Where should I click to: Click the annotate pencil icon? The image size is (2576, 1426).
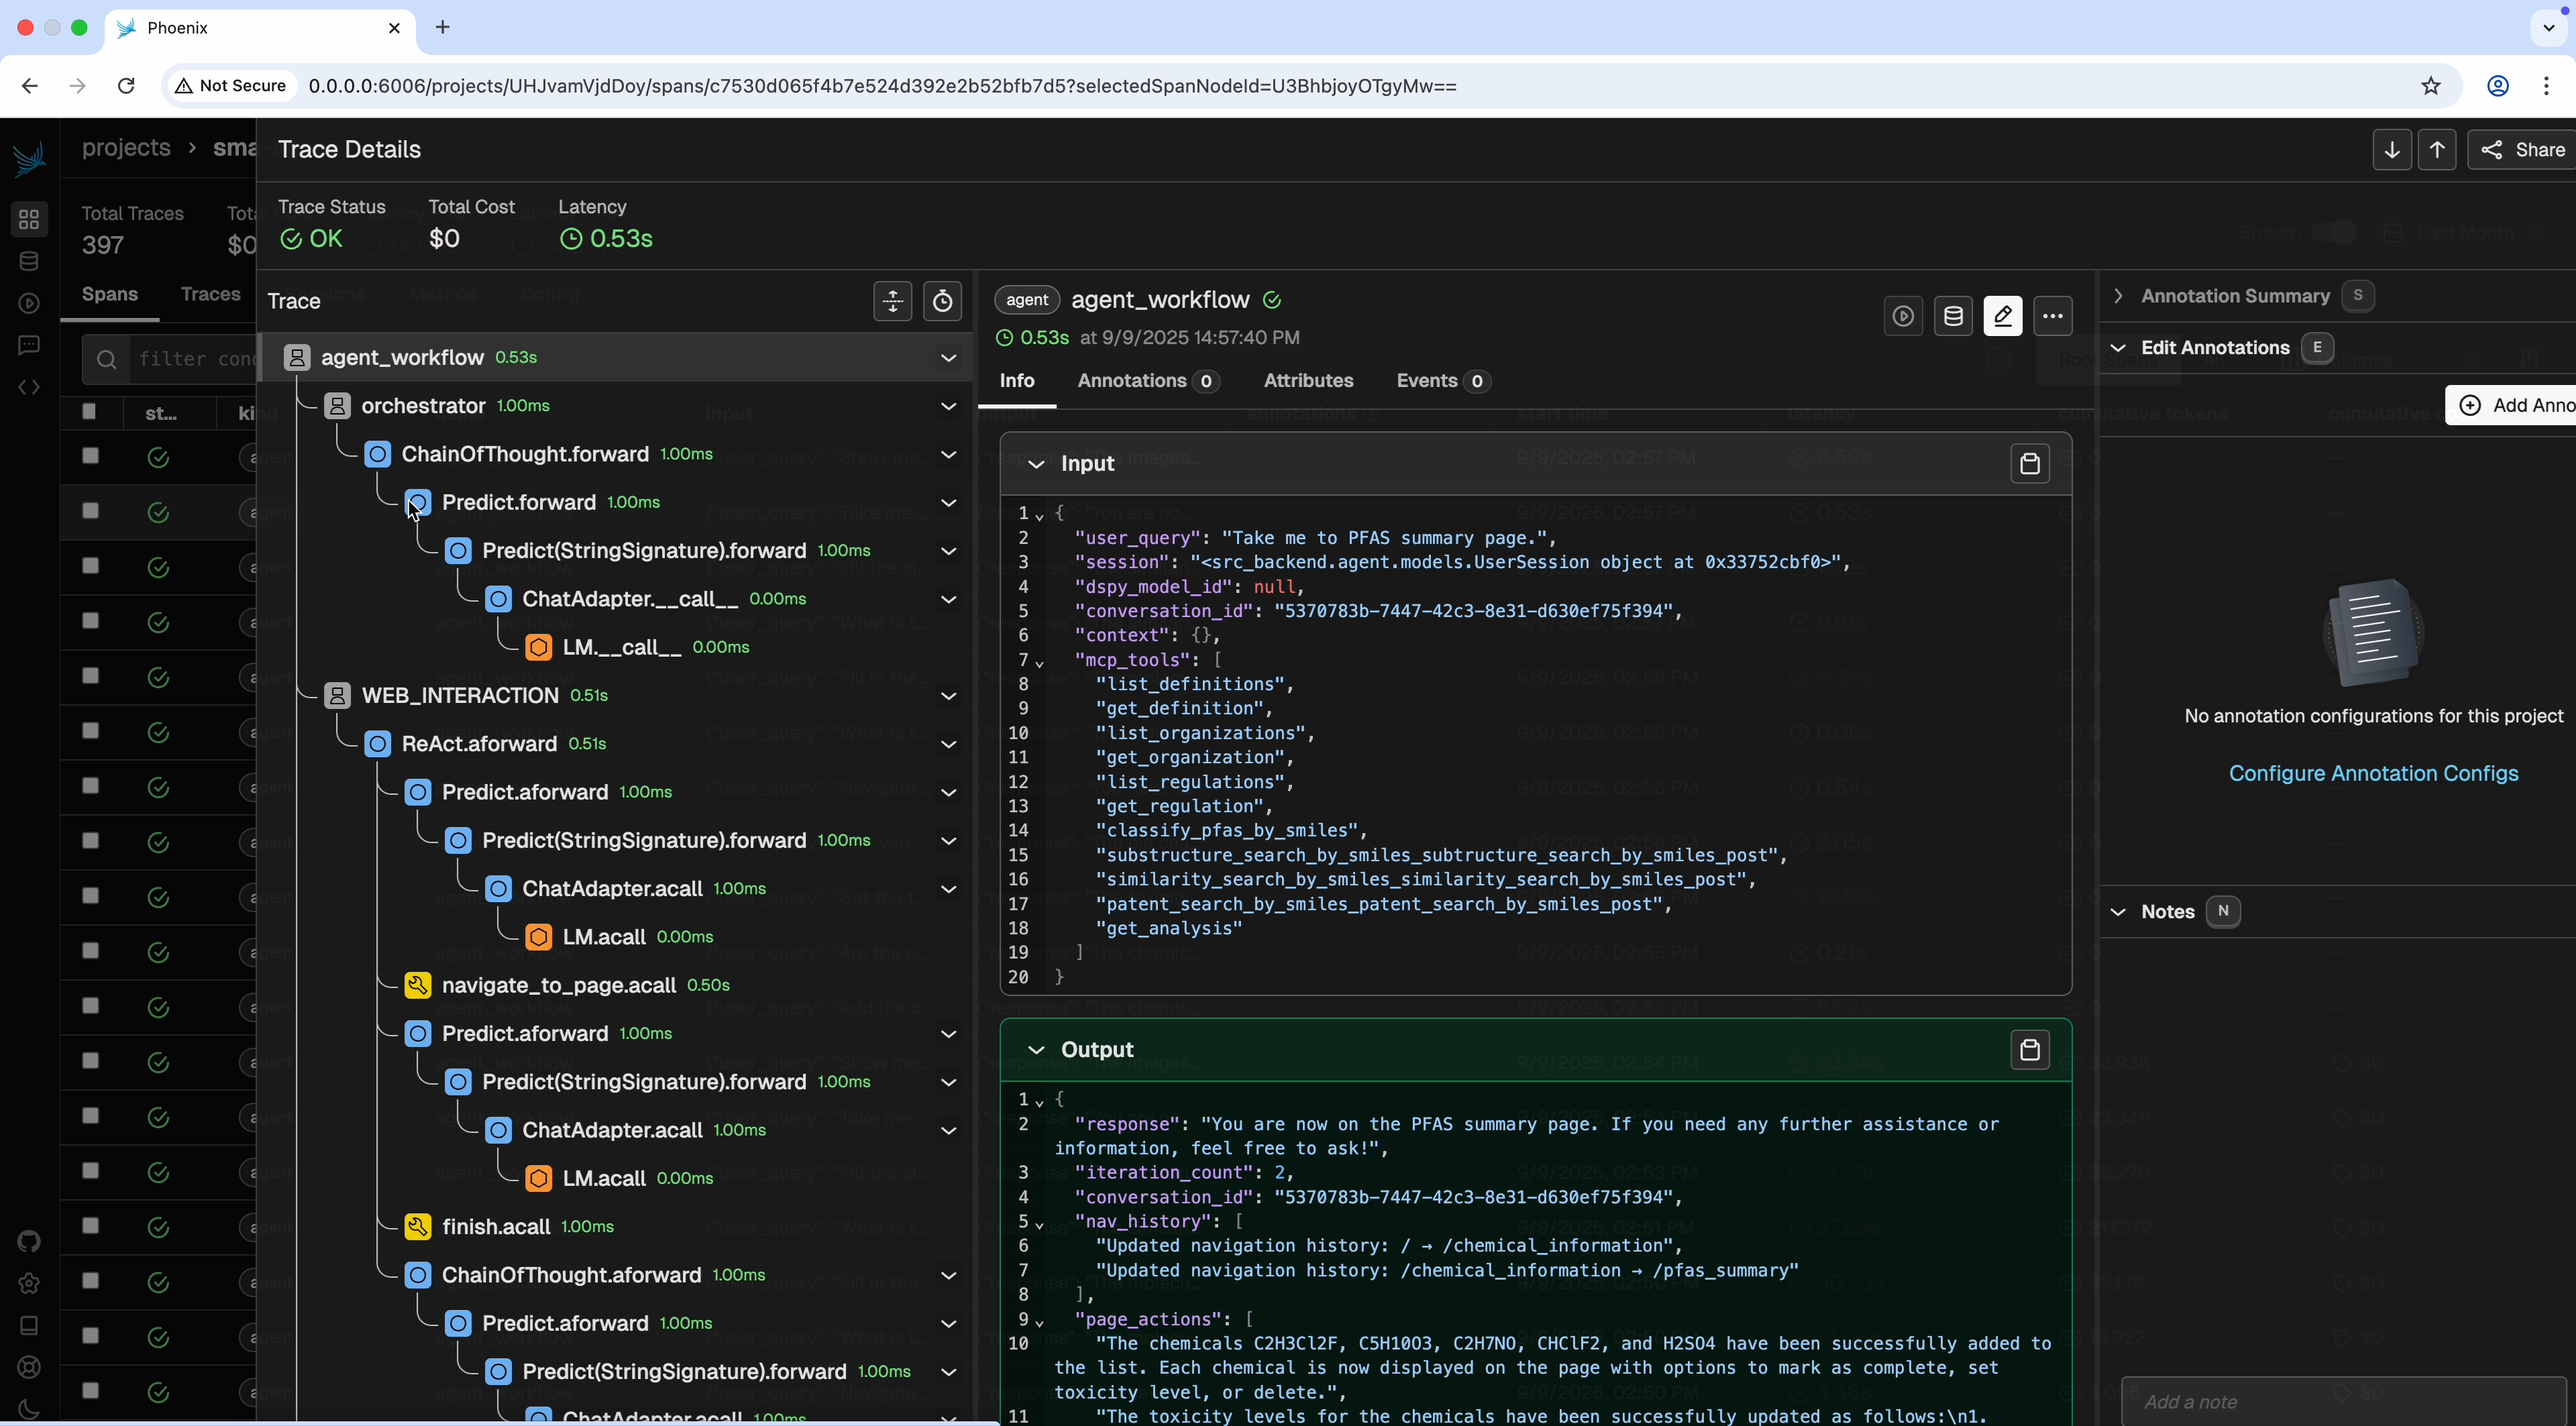[2002, 317]
